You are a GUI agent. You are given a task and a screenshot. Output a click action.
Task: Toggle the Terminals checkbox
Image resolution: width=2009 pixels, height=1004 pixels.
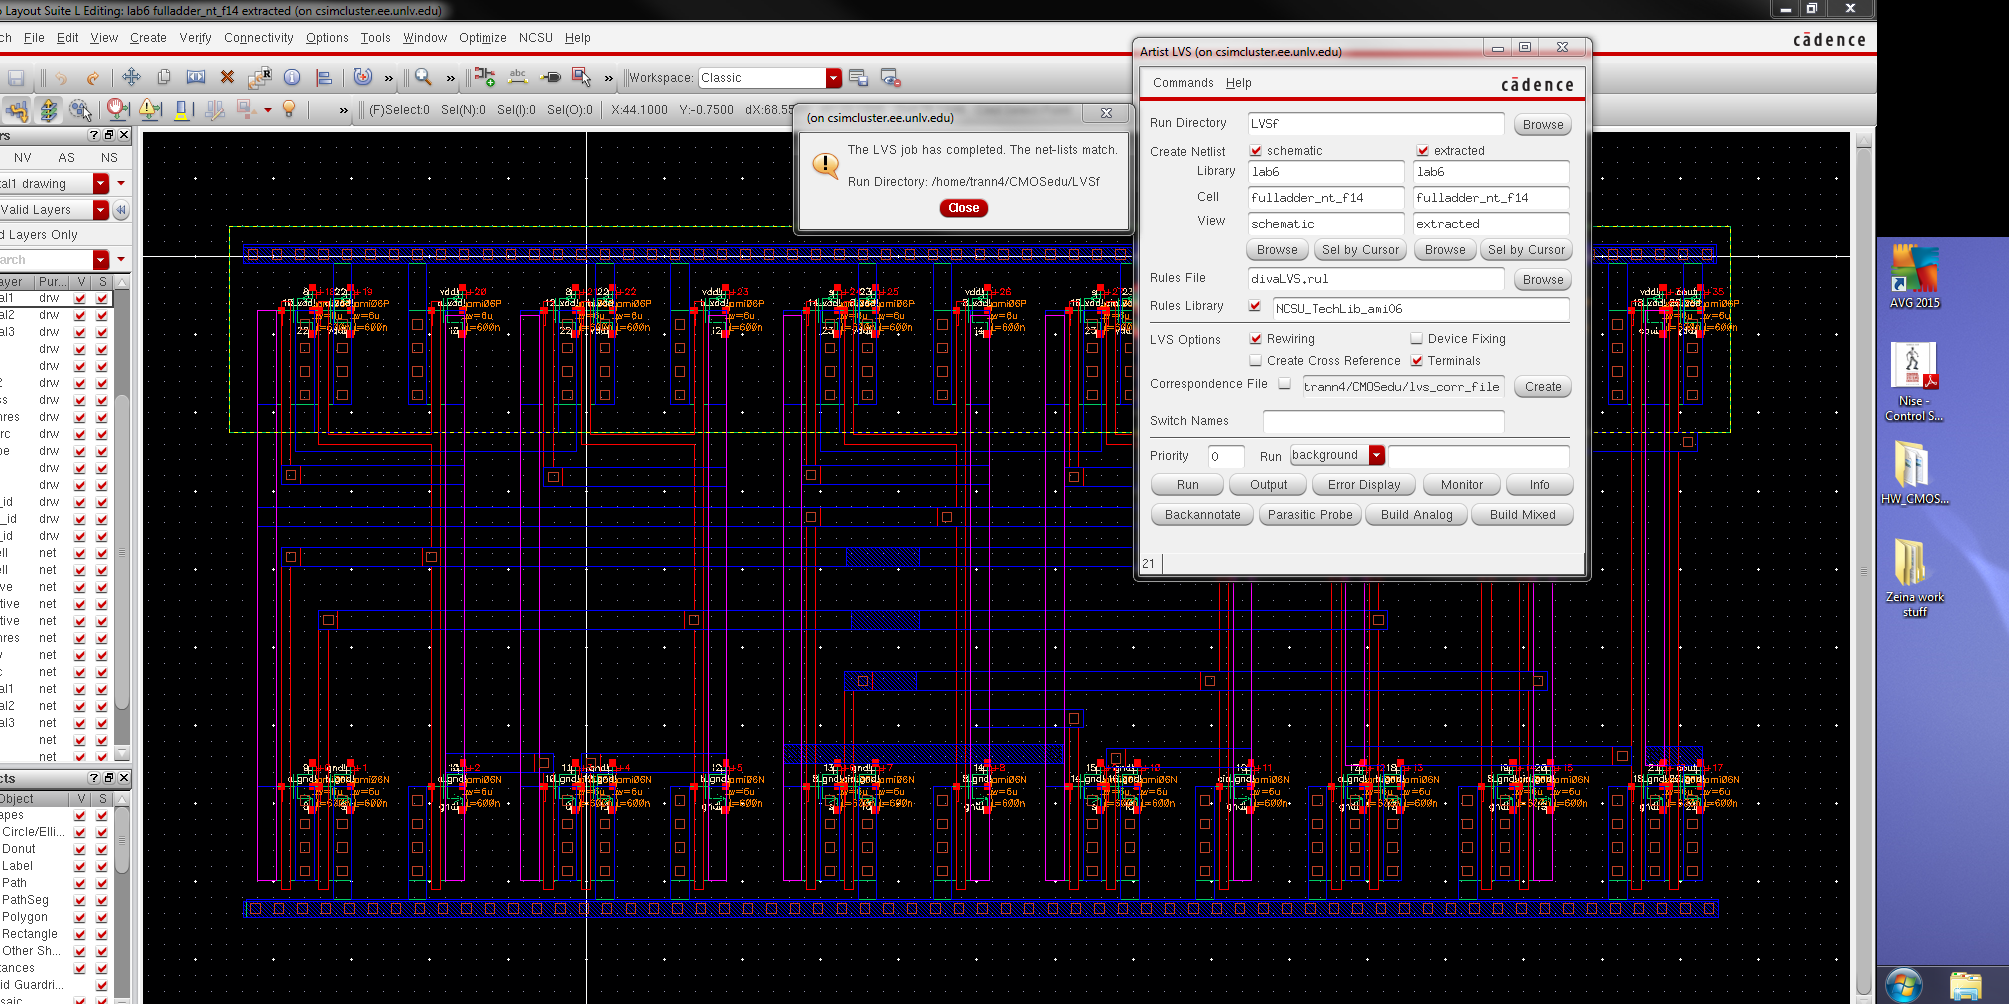point(1417,361)
